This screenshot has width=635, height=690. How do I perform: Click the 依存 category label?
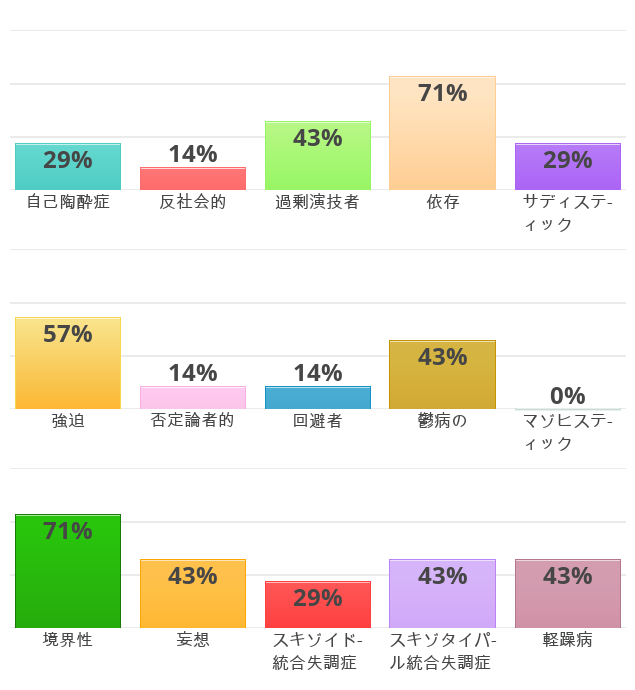tap(442, 202)
